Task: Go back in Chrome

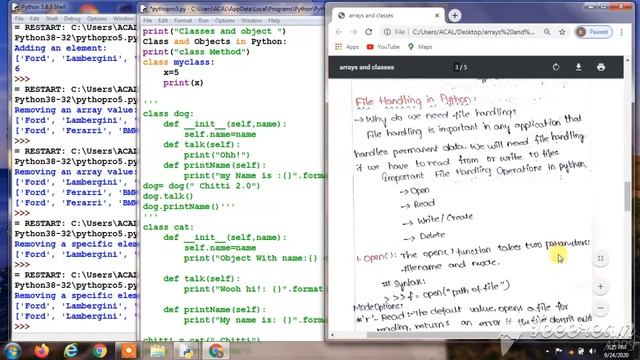Action: (339, 32)
